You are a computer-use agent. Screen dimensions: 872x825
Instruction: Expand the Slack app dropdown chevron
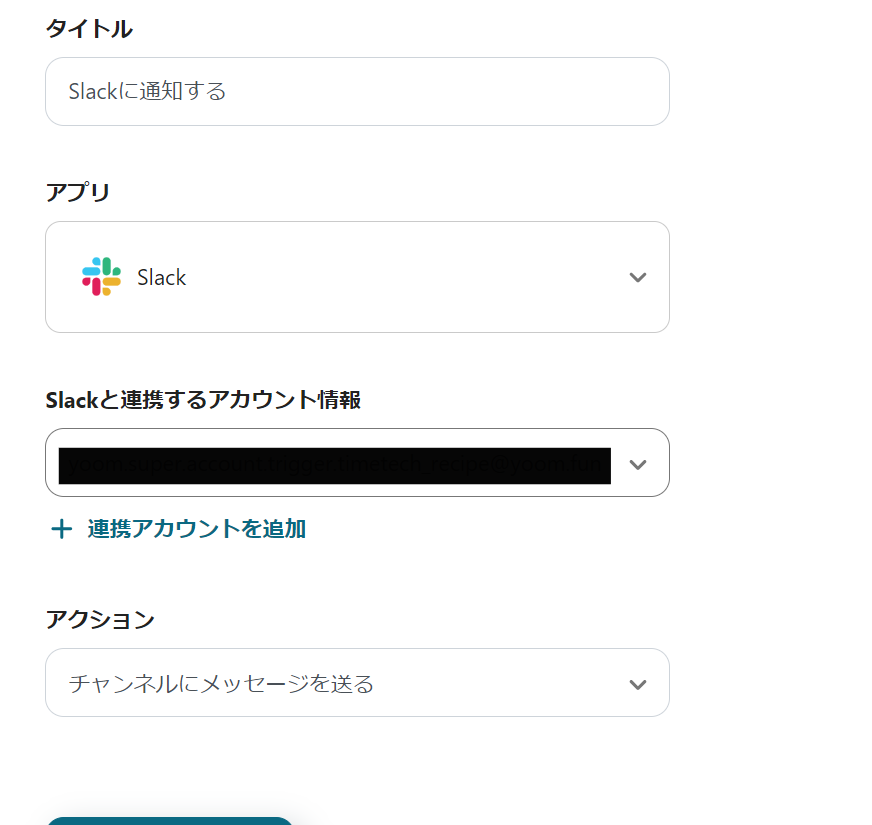pyautogui.click(x=637, y=277)
